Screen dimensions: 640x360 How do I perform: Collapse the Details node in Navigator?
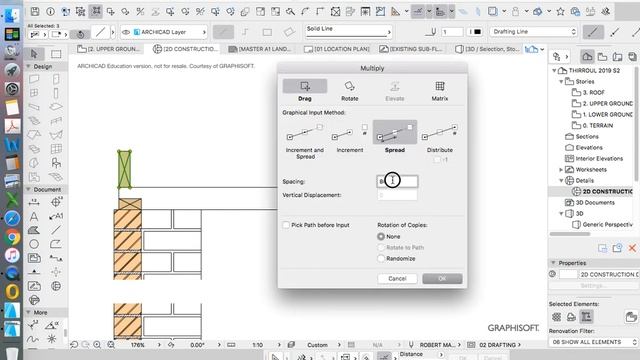click(x=561, y=180)
